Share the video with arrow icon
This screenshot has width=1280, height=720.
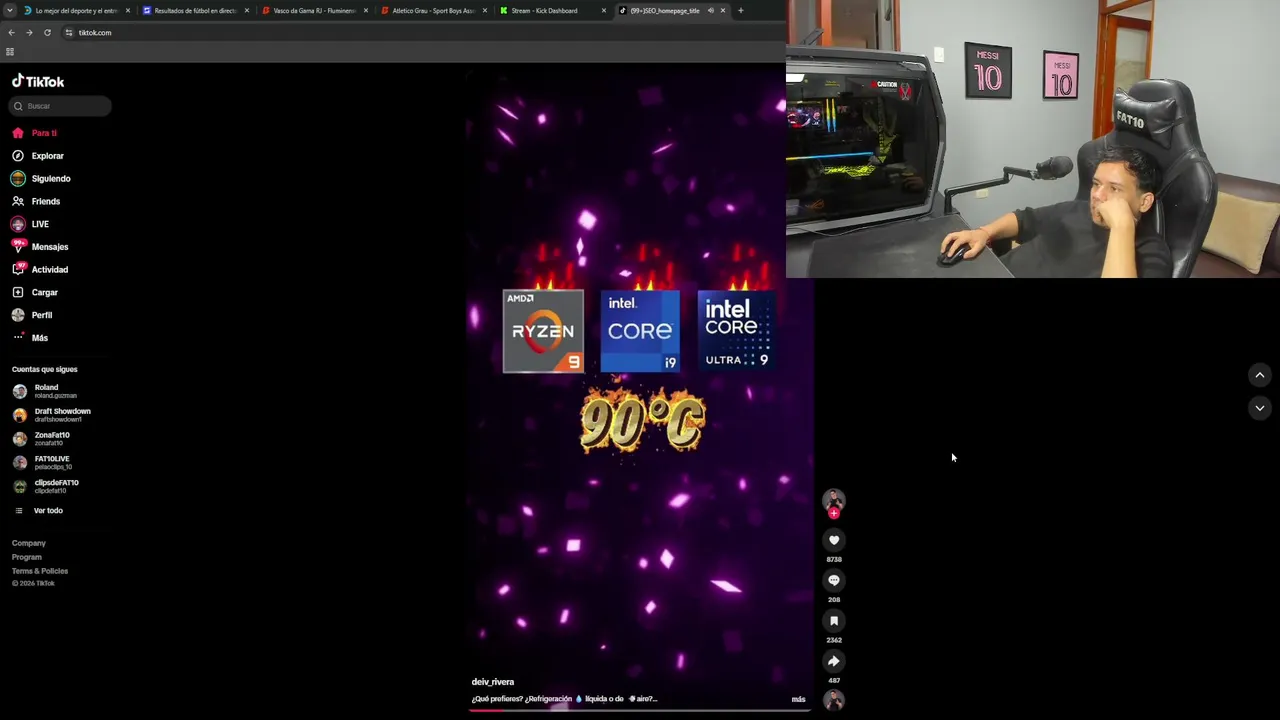click(x=834, y=661)
